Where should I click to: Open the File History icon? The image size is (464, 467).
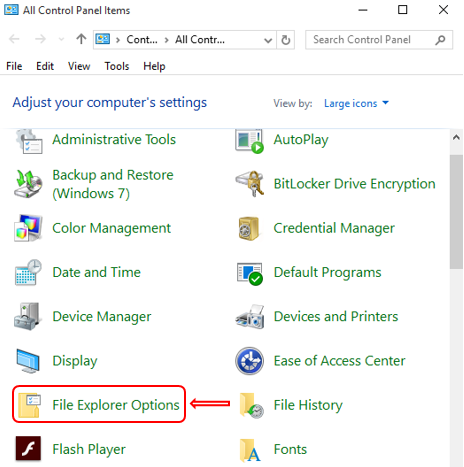pos(251,405)
